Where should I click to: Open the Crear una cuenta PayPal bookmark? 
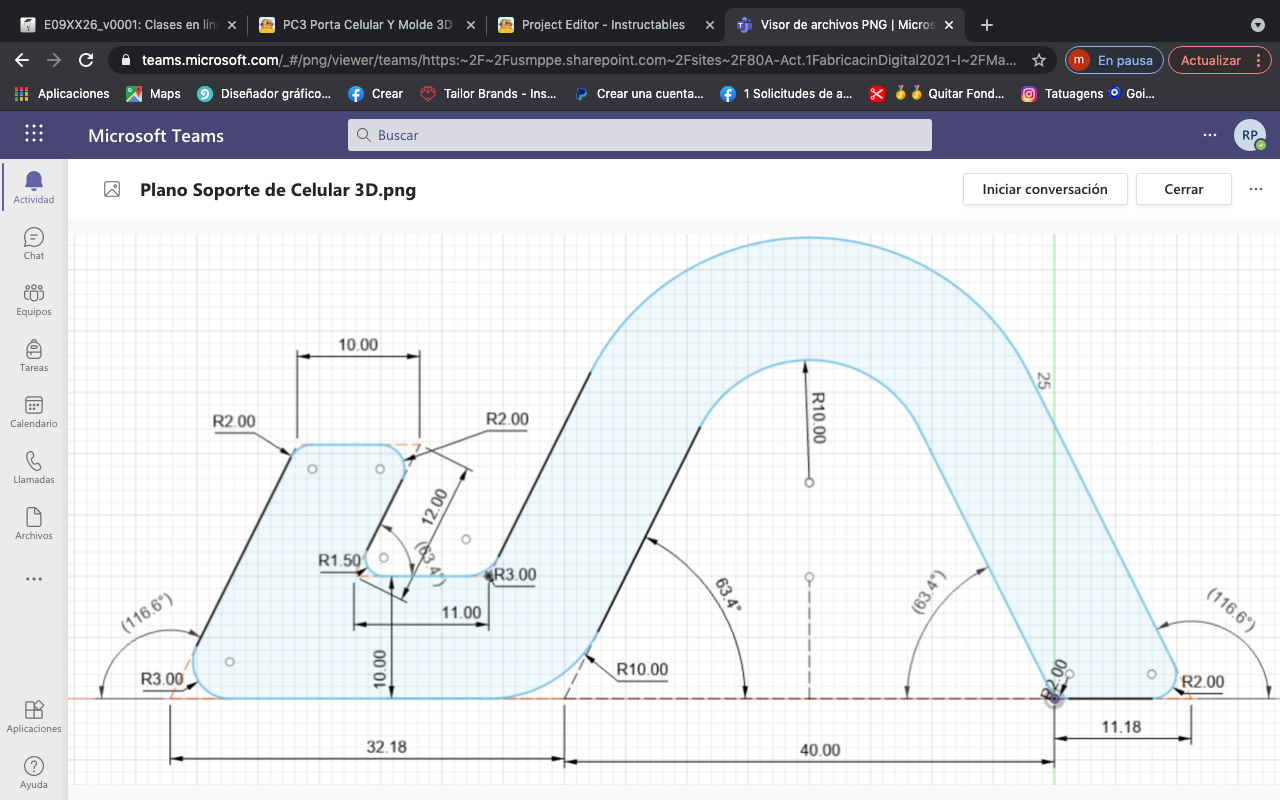(x=639, y=94)
